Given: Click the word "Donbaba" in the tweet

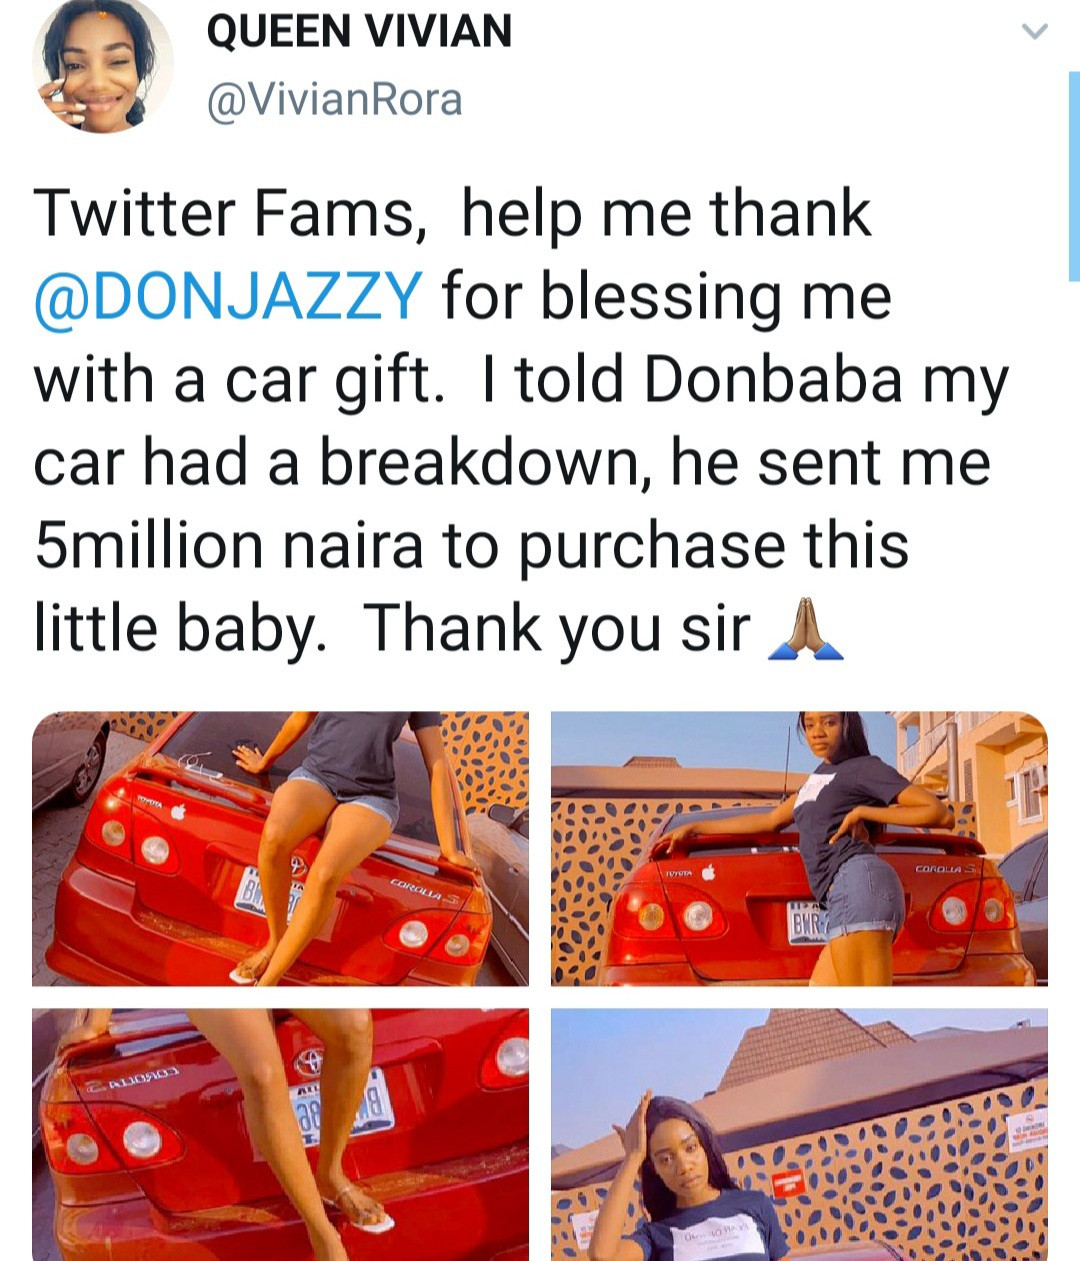Looking at the screenshot, I should pyautogui.click(x=773, y=381).
